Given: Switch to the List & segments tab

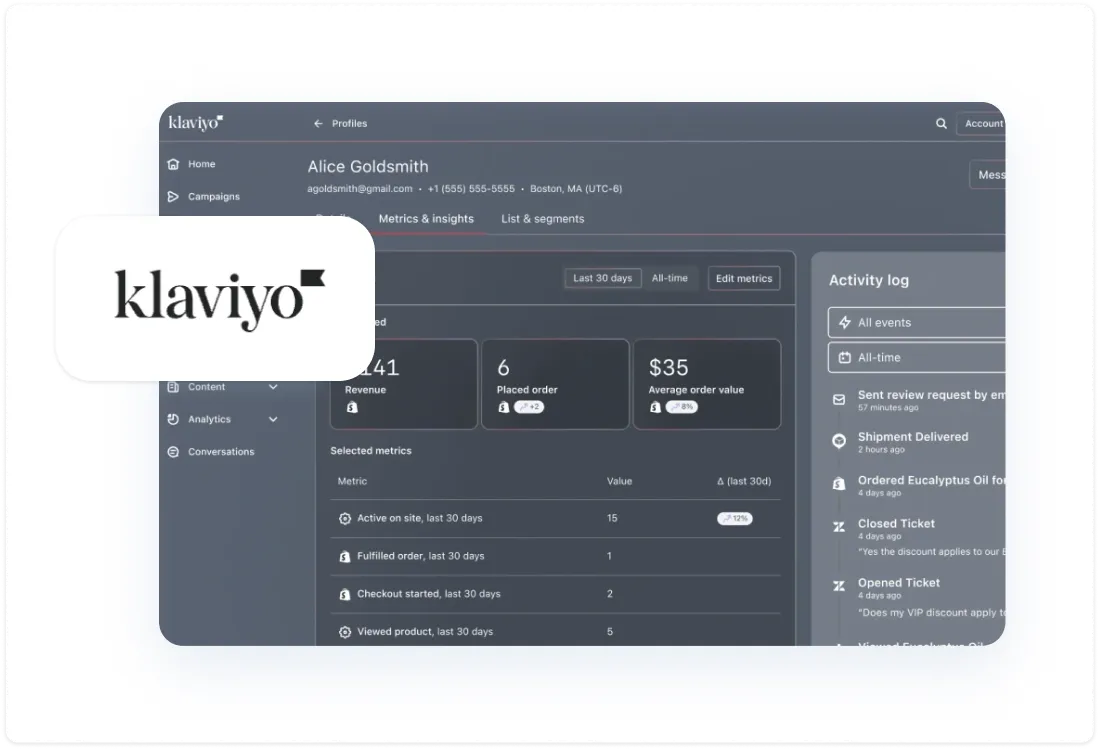Looking at the screenshot, I should 543,218.
